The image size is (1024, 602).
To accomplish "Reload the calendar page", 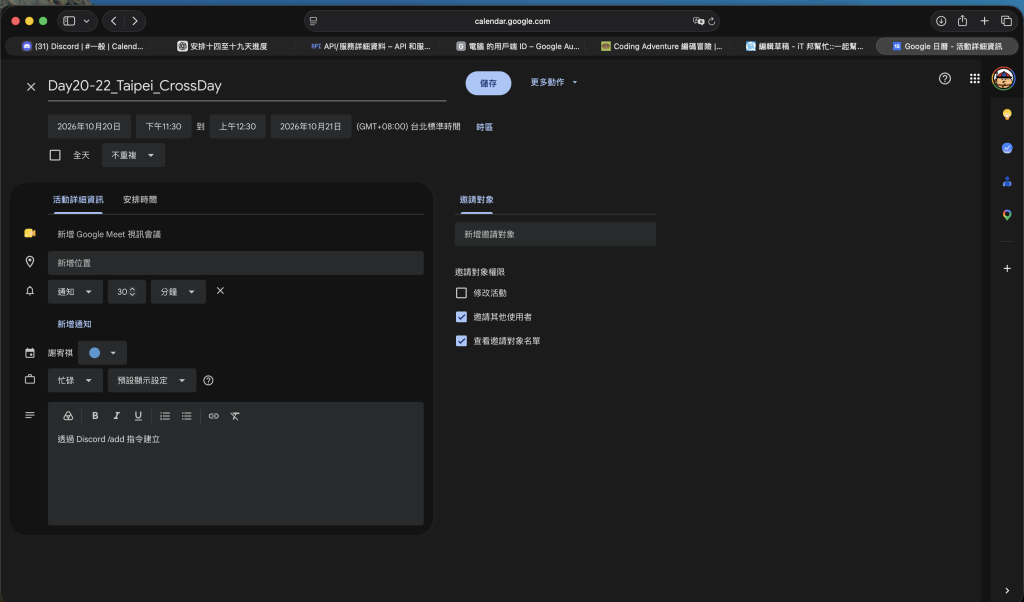I will coord(712,21).
